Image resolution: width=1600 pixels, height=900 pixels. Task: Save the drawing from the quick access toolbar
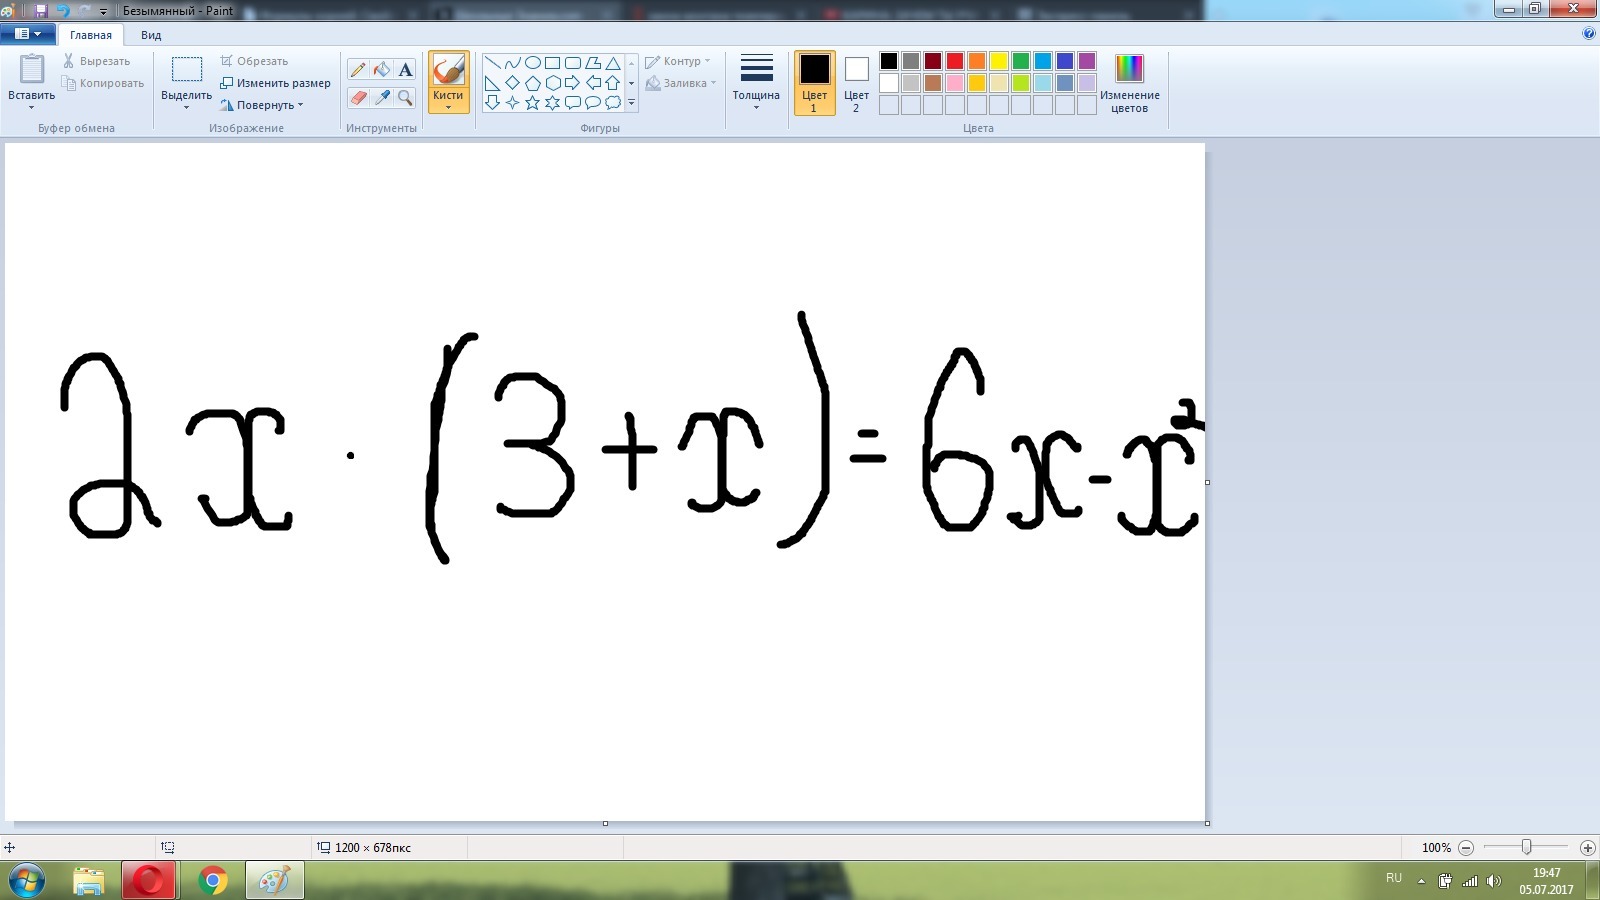41,11
